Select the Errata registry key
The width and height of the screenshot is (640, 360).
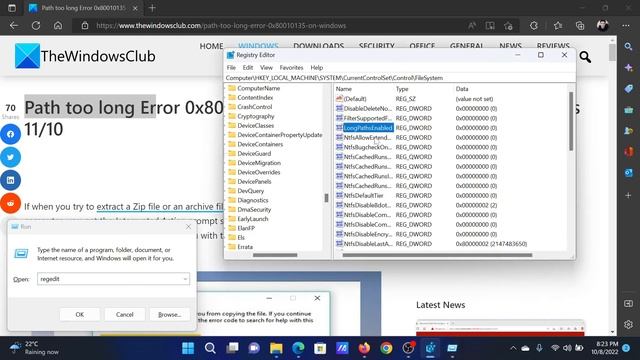[x=245, y=247]
